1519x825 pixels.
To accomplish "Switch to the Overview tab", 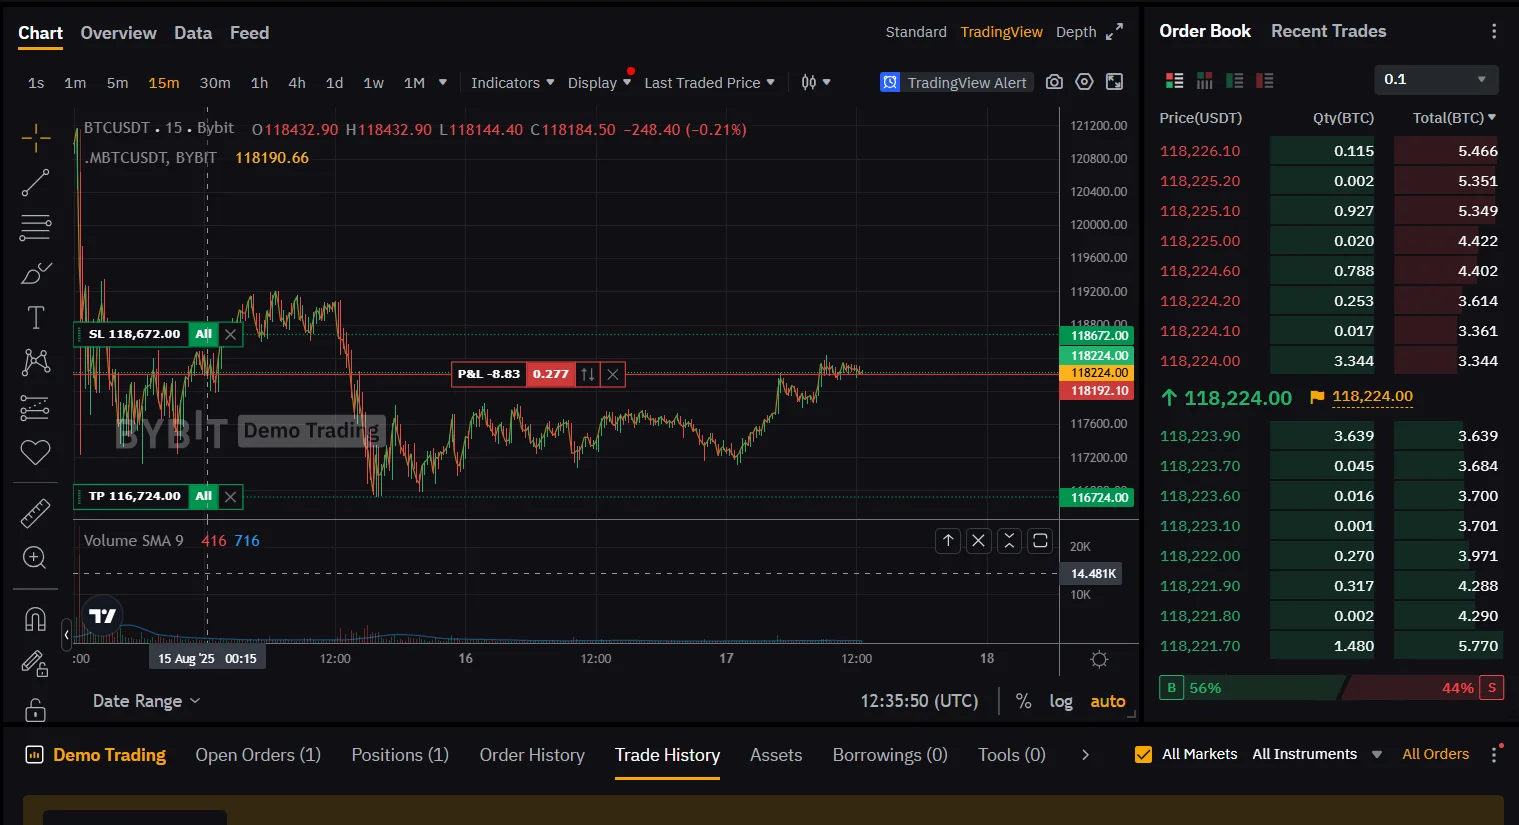I will (x=118, y=33).
